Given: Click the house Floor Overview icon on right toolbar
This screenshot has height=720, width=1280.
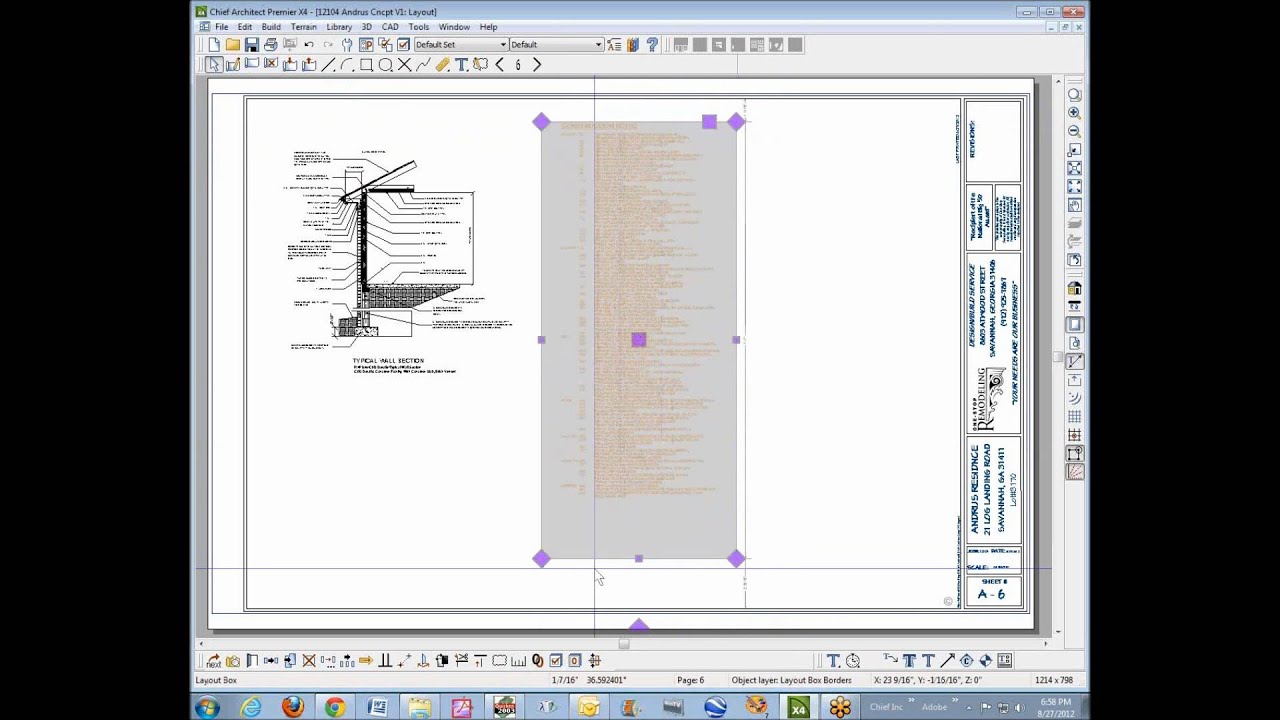Looking at the screenshot, I should tap(1074, 289).
